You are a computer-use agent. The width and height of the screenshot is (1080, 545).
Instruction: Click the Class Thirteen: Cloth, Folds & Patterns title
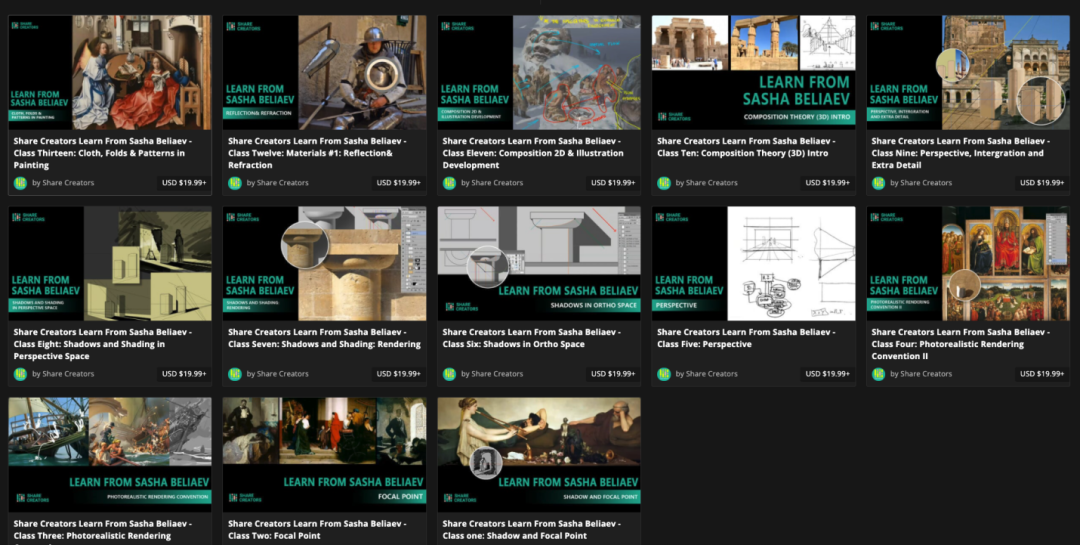[103, 153]
